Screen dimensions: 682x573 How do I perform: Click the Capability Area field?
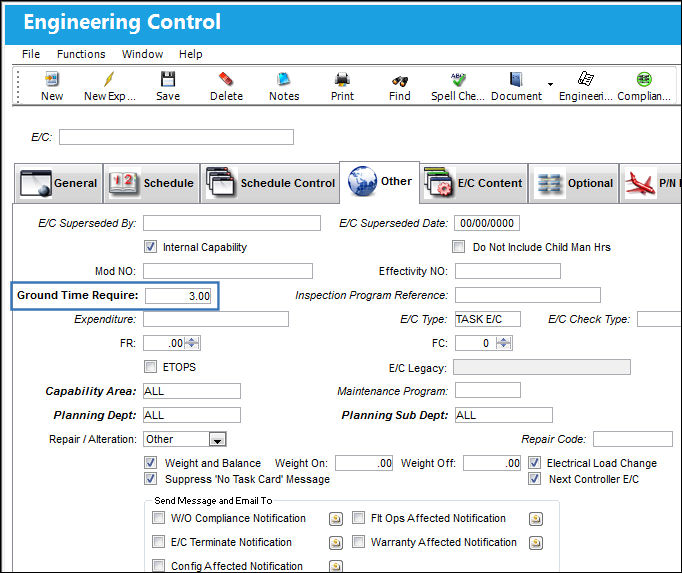pyautogui.click(x=192, y=391)
